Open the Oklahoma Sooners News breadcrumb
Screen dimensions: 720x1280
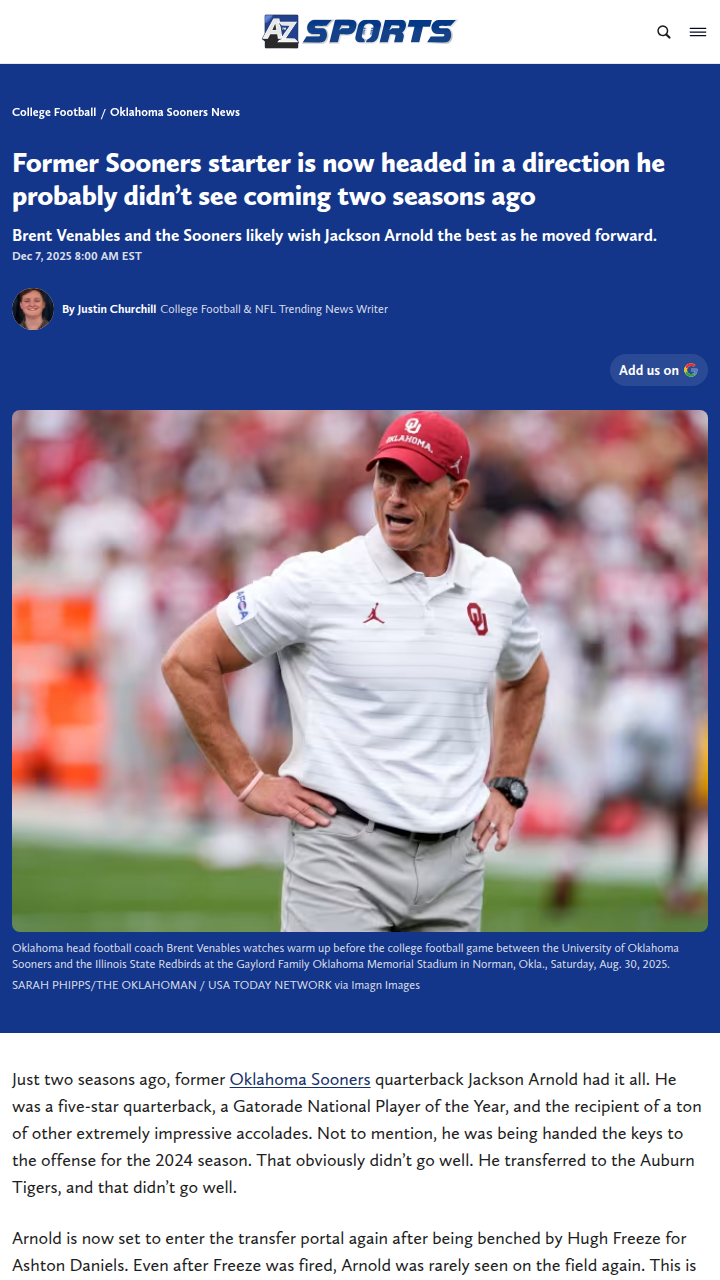[x=175, y=112]
